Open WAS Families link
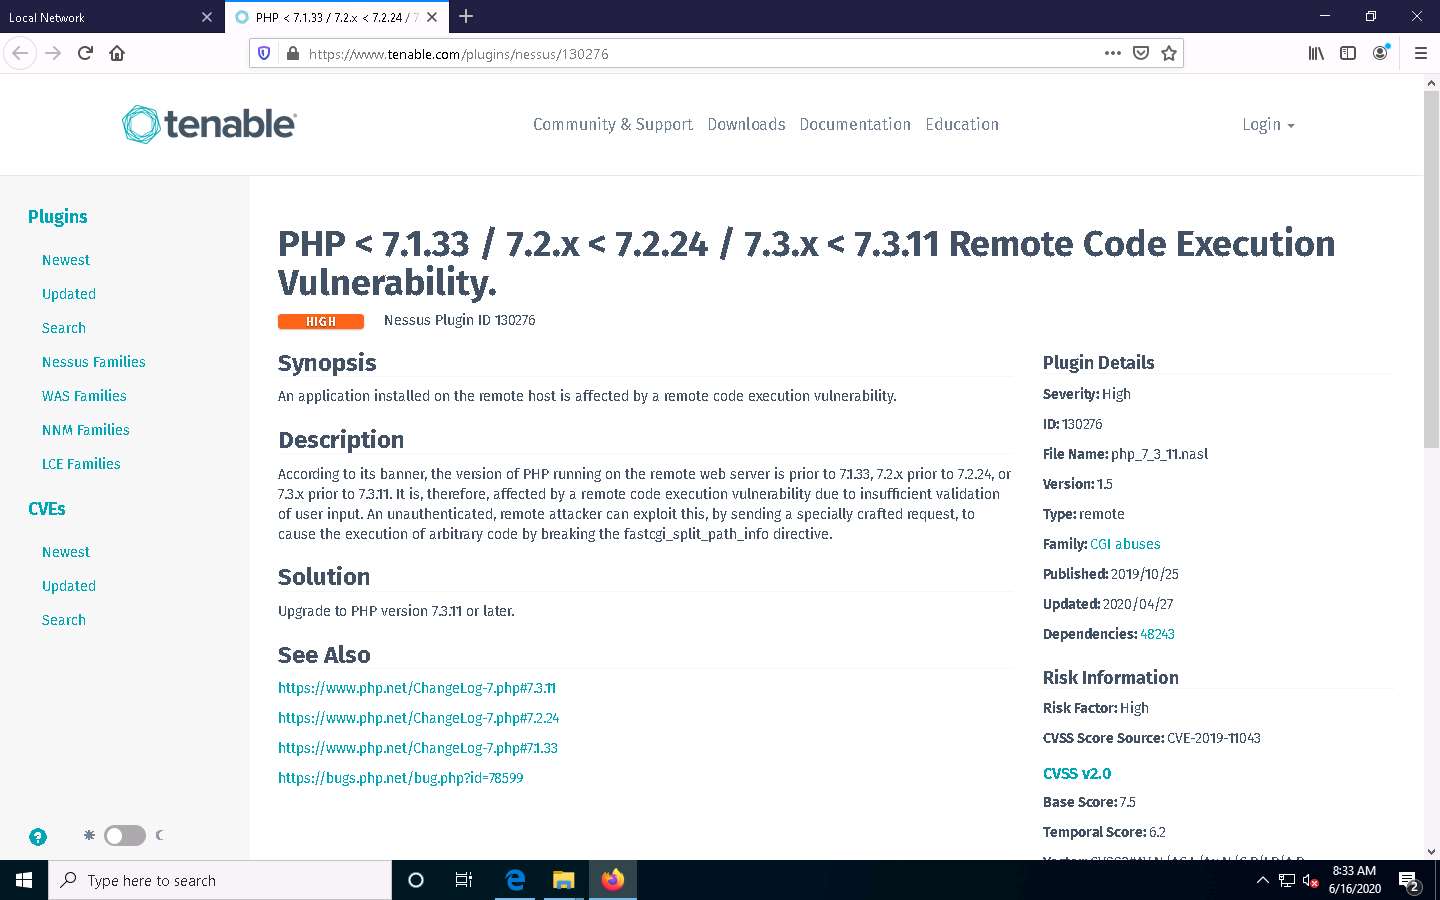The image size is (1440, 900). coord(84,396)
